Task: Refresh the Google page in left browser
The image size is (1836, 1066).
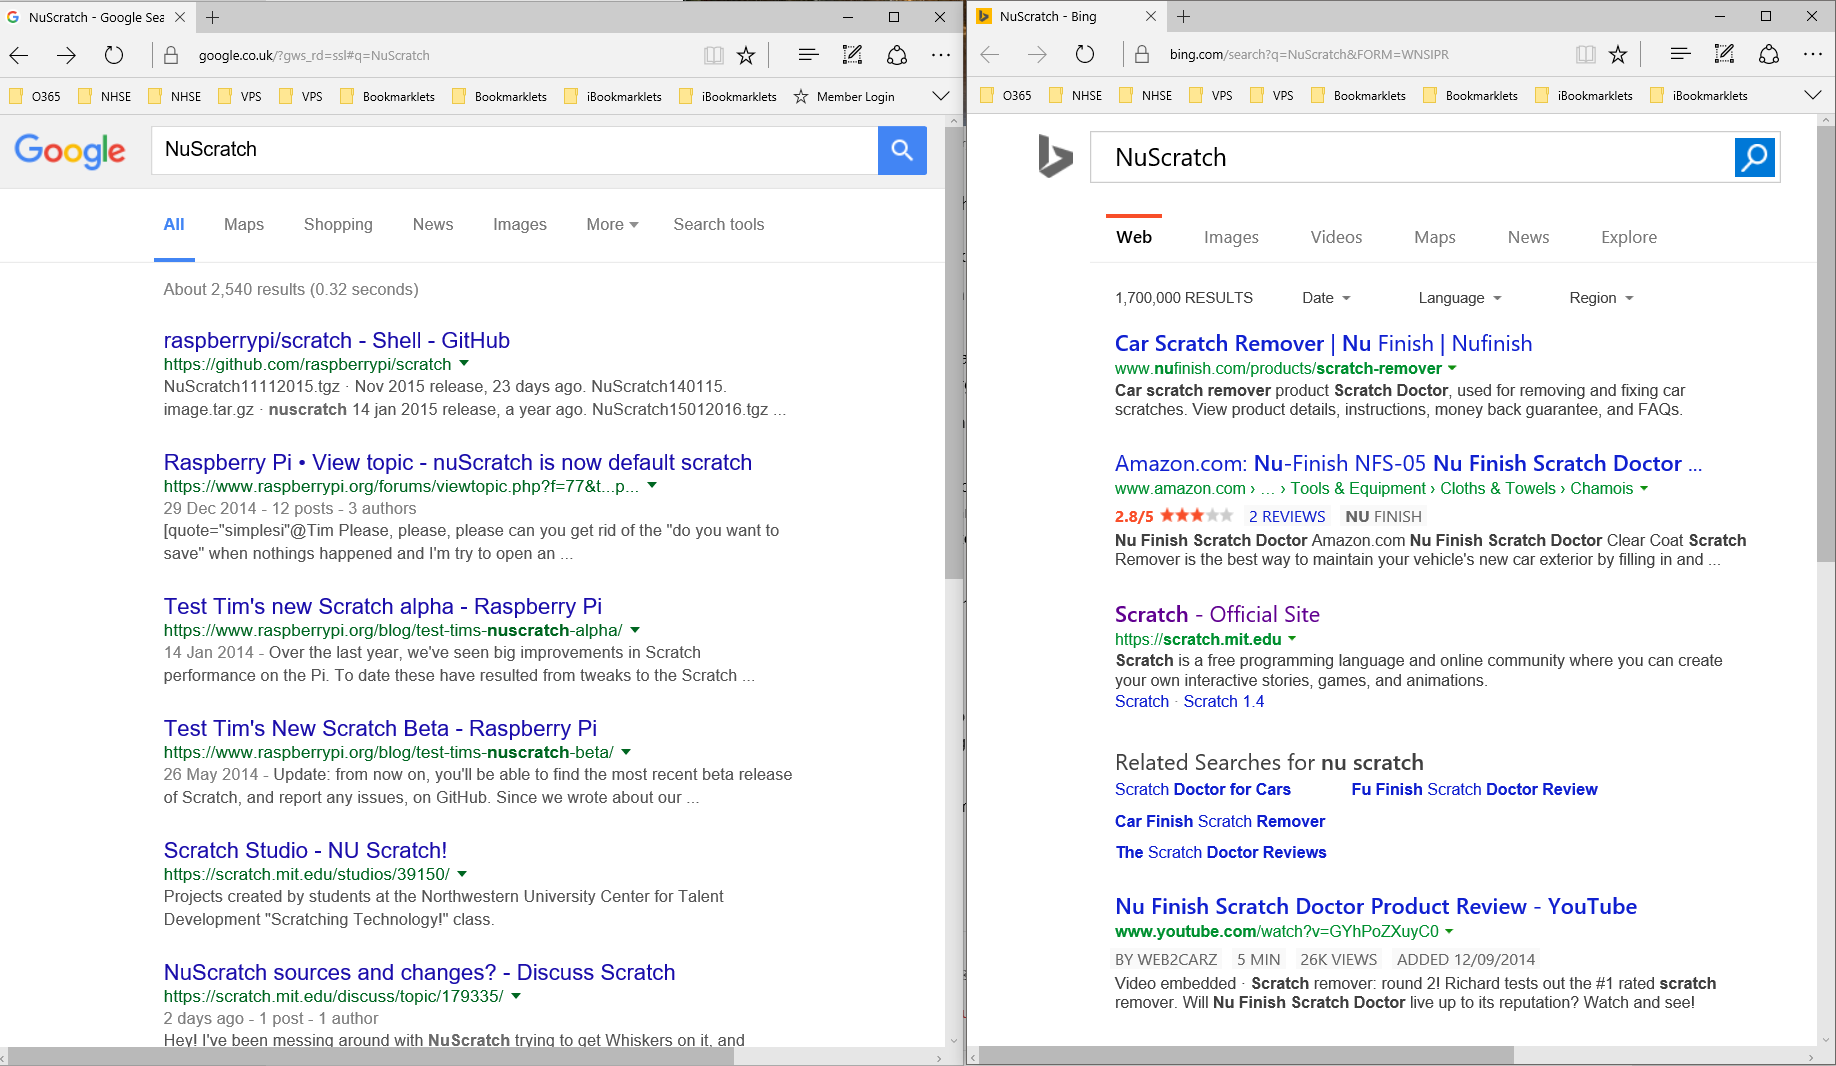Action: pos(114,55)
